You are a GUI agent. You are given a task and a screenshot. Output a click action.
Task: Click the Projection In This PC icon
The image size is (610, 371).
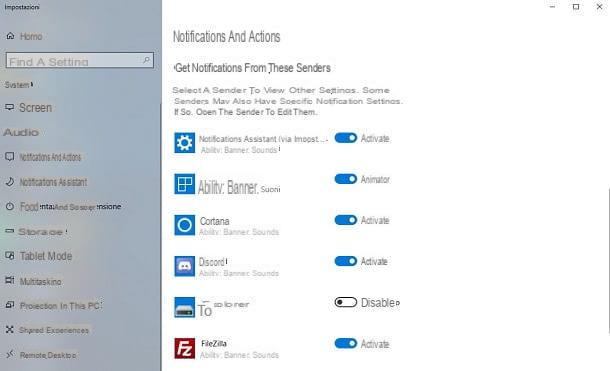click(10, 305)
